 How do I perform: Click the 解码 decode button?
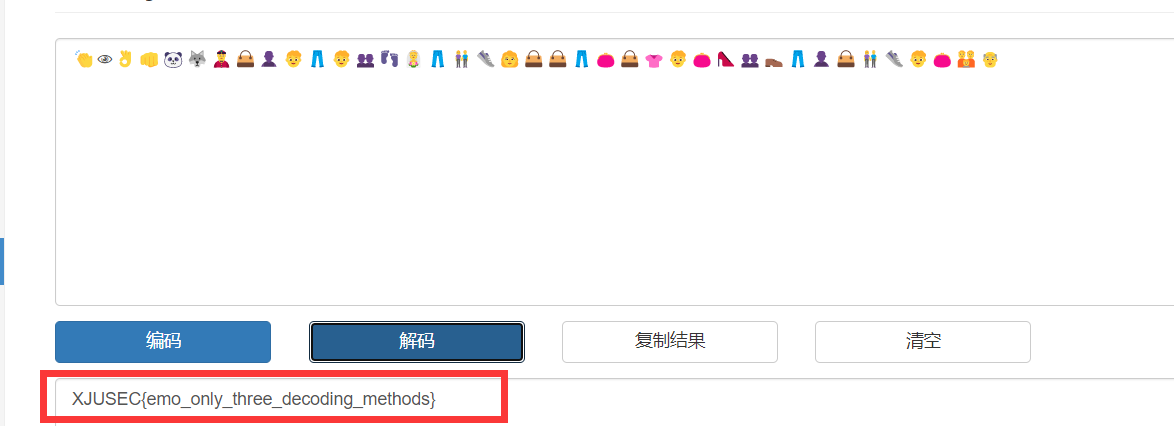(x=417, y=341)
